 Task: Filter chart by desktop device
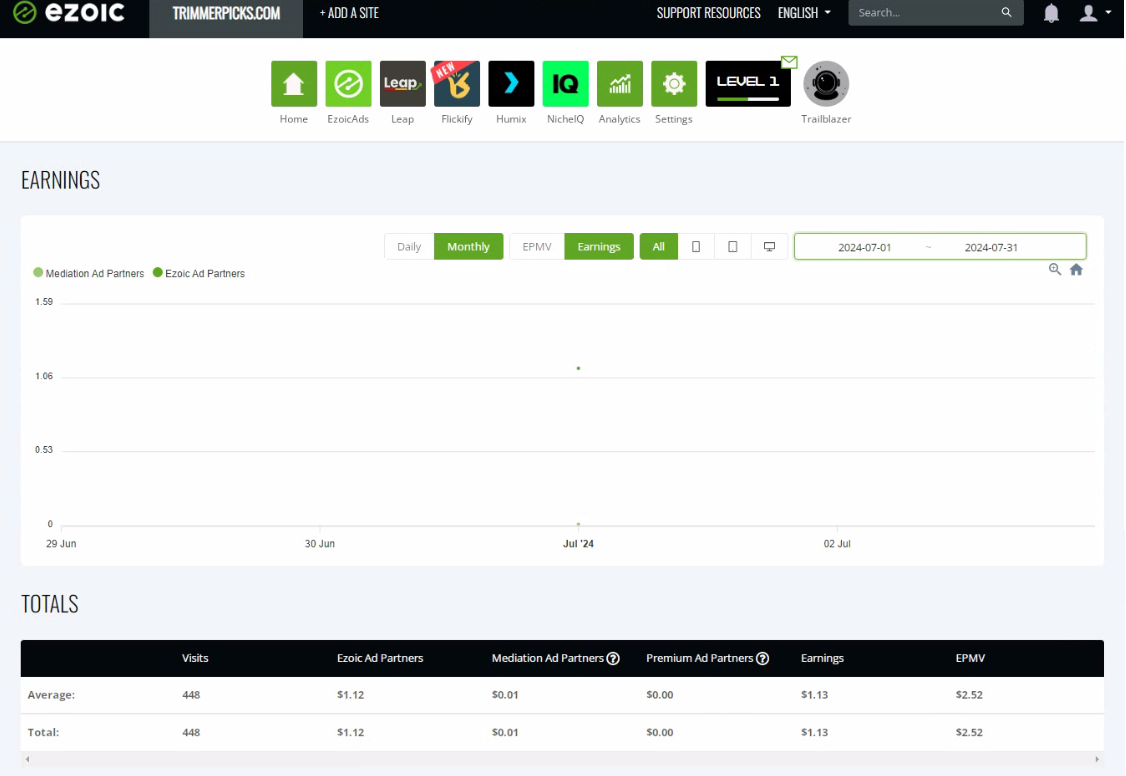point(769,247)
